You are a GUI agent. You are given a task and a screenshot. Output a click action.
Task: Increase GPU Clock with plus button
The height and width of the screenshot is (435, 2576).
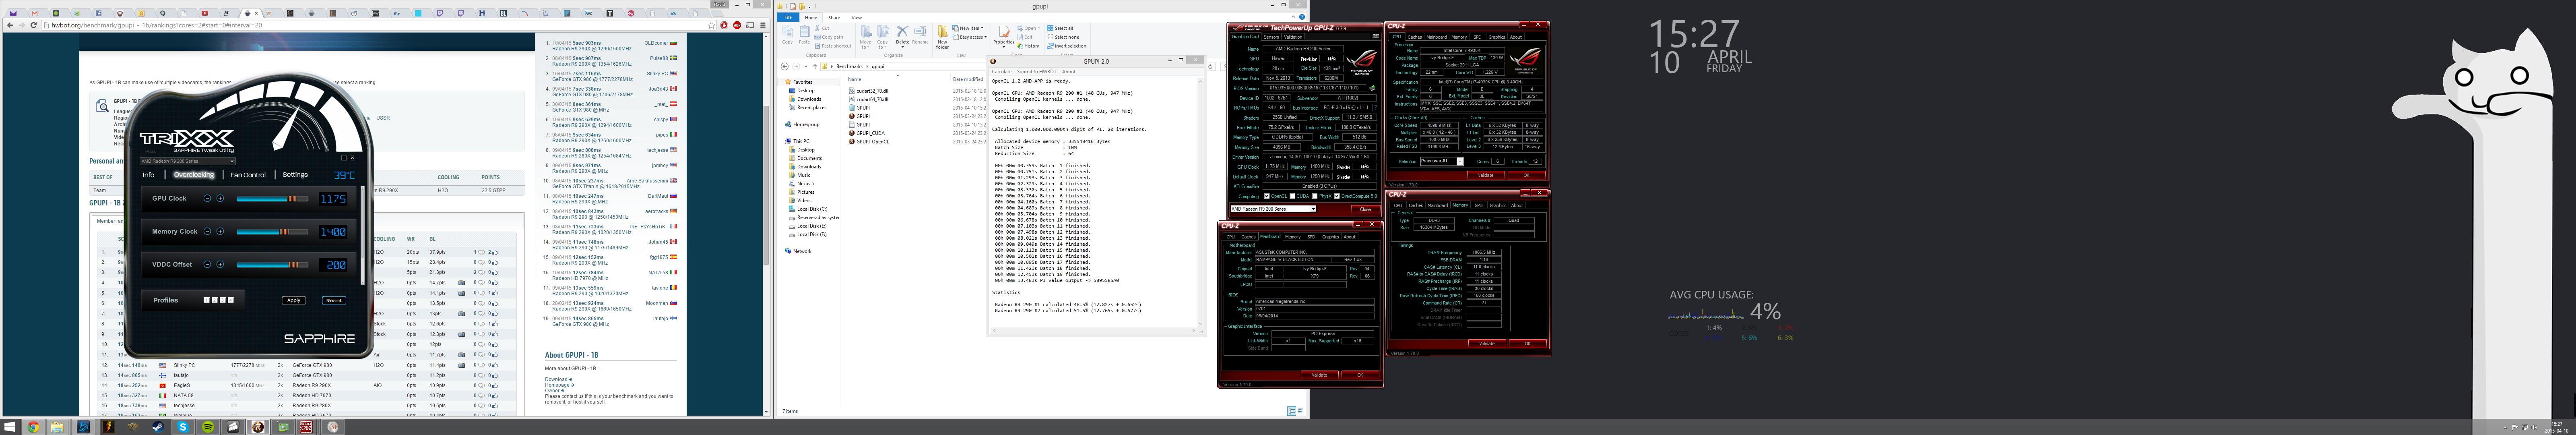tap(220, 198)
